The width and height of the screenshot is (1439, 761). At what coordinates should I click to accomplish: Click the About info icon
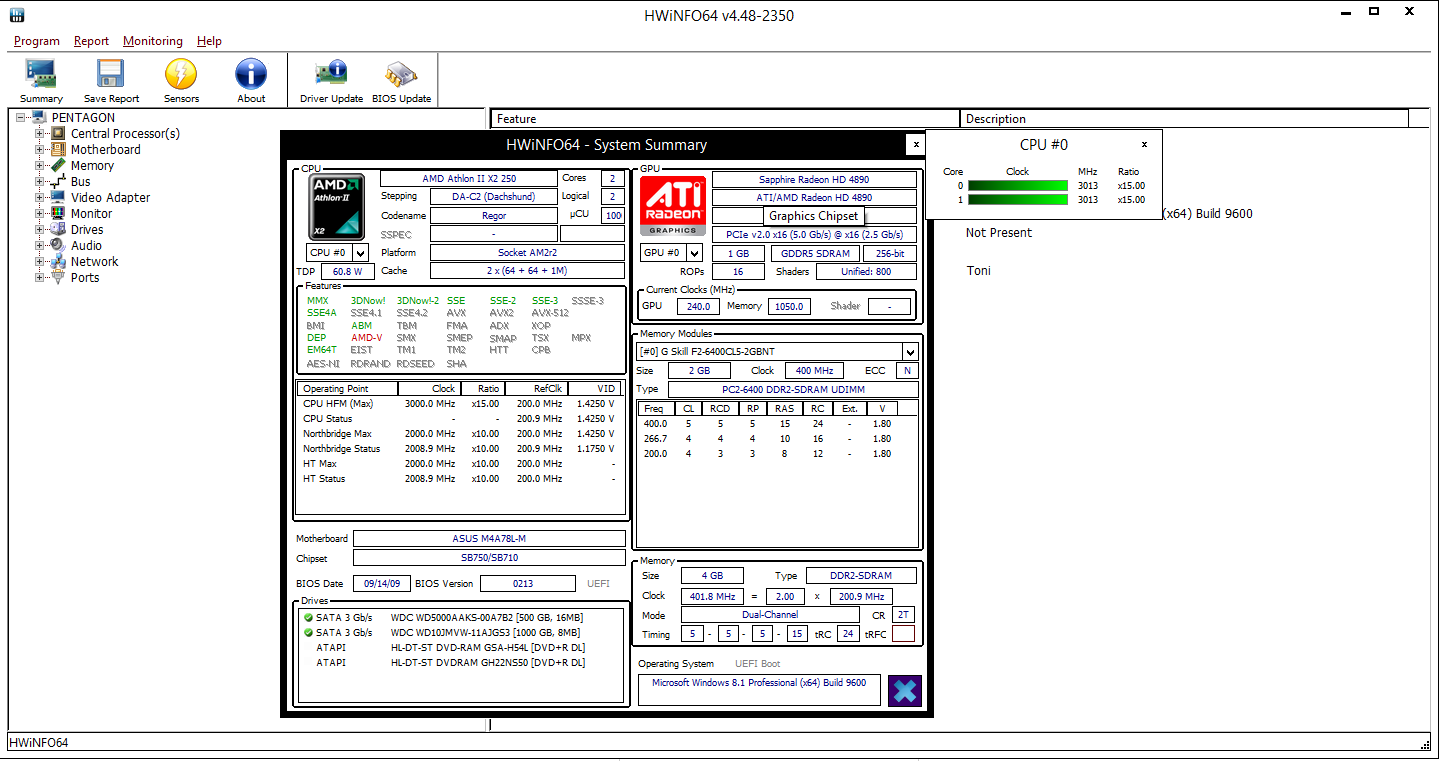(251, 75)
